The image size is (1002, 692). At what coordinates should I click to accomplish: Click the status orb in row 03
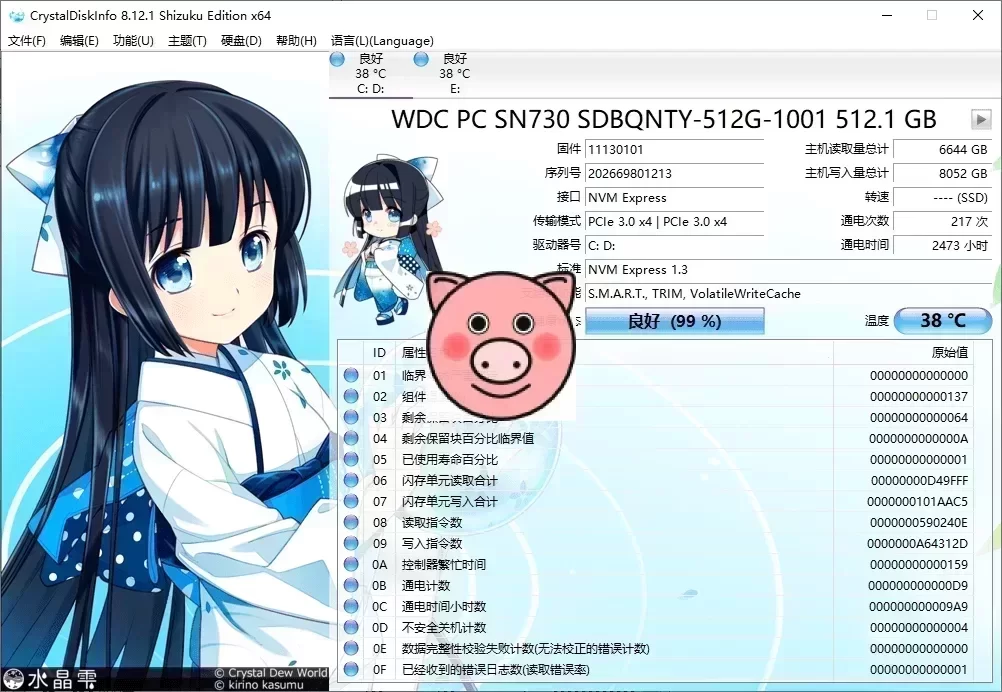(351, 417)
